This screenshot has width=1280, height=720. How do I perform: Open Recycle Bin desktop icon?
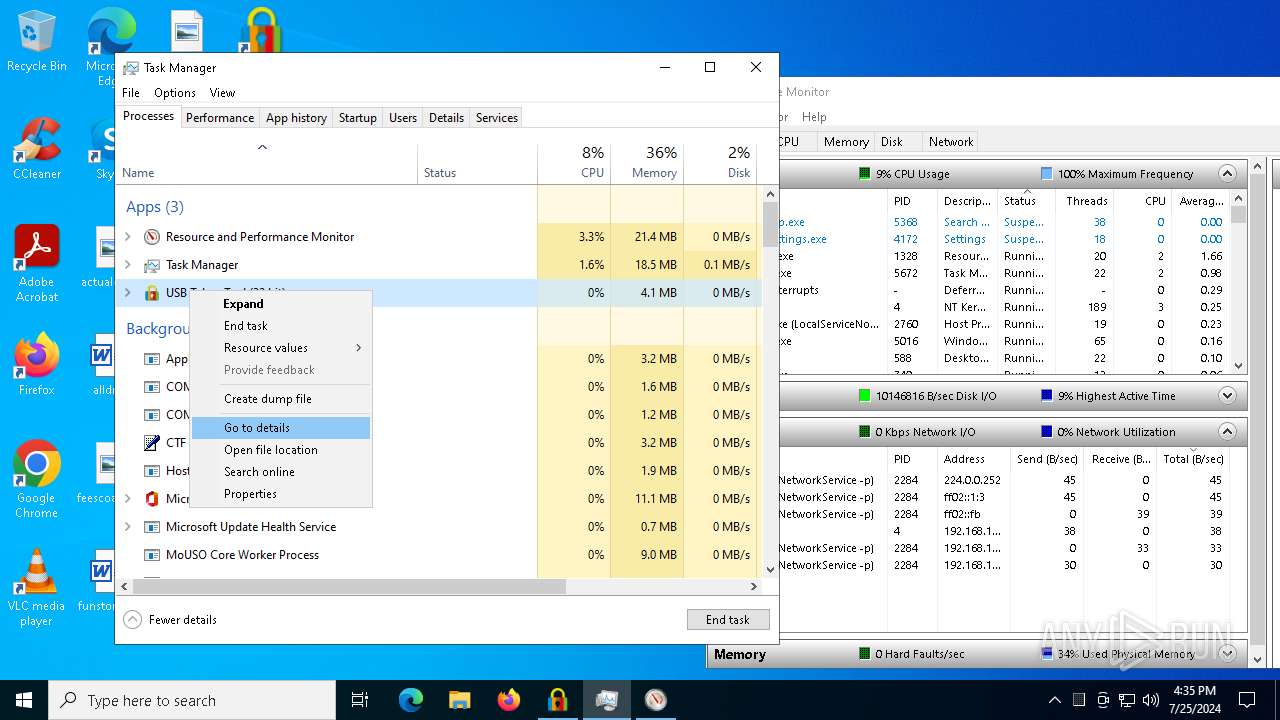pyautogui.click(x=37, y=42)
